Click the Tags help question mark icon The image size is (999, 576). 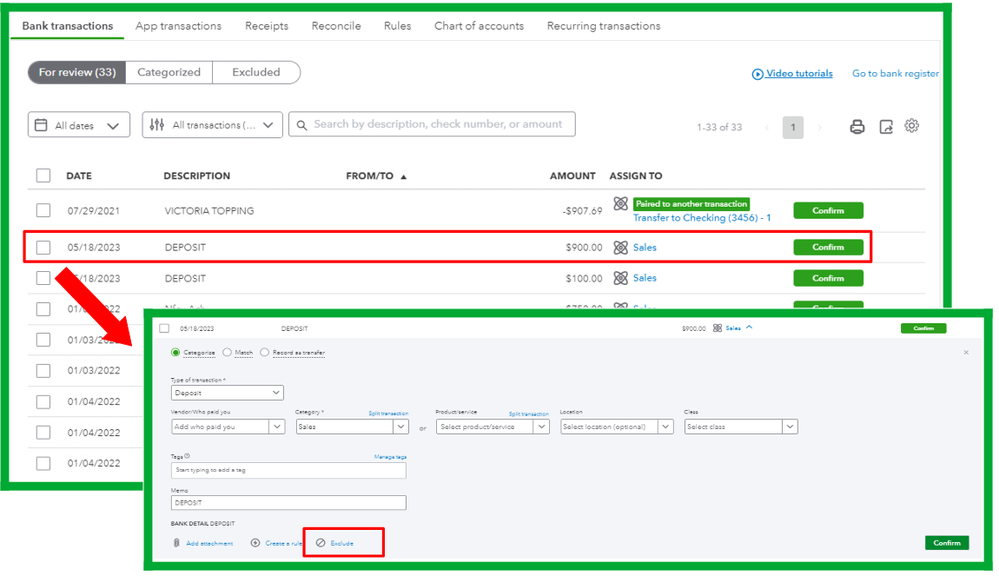(x=187, y=456)
